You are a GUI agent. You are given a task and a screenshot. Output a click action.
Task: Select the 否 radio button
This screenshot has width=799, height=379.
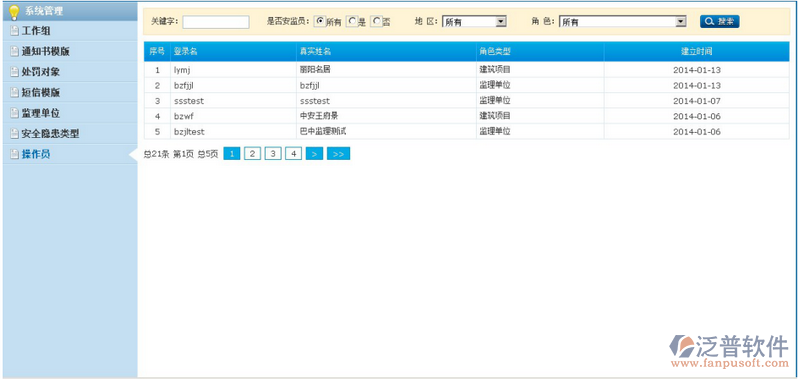pos(376,21)
